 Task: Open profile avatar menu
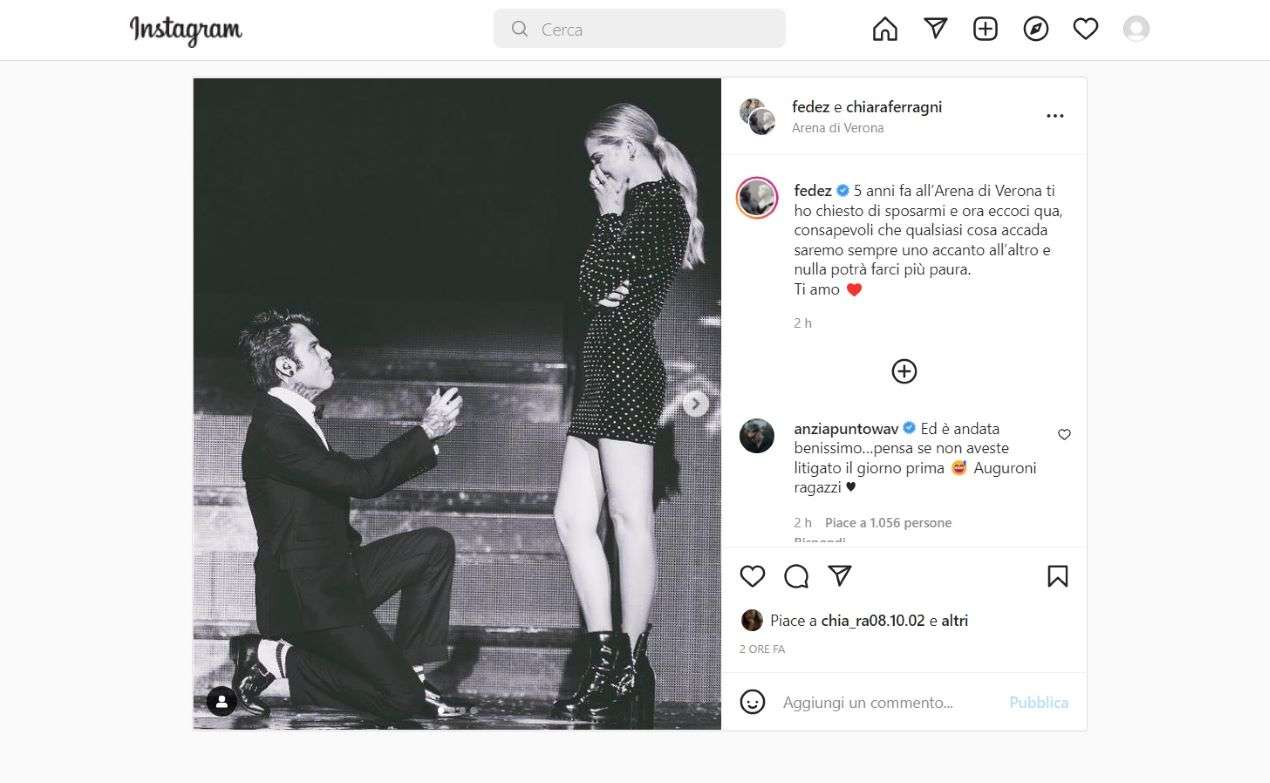point(1136,29)
